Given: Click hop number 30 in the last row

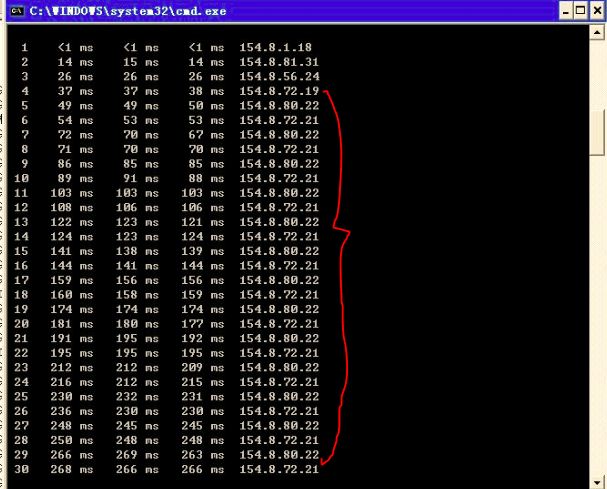Looking at the screenshot, I should point(24,469).
